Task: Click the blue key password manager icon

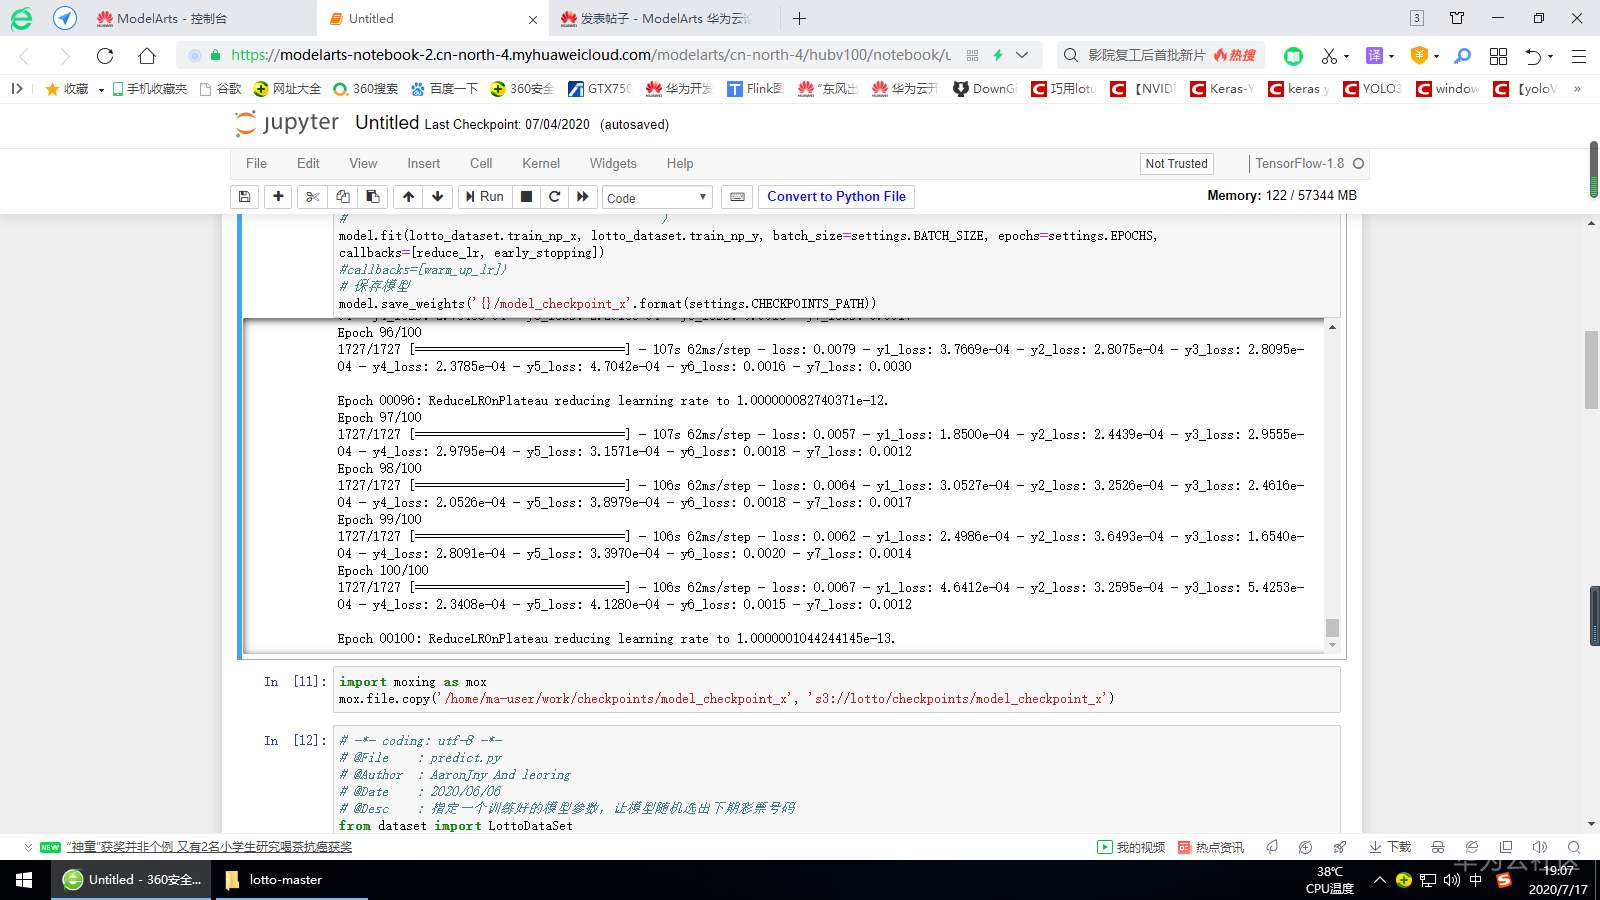Action: (x=1463, y=56)
